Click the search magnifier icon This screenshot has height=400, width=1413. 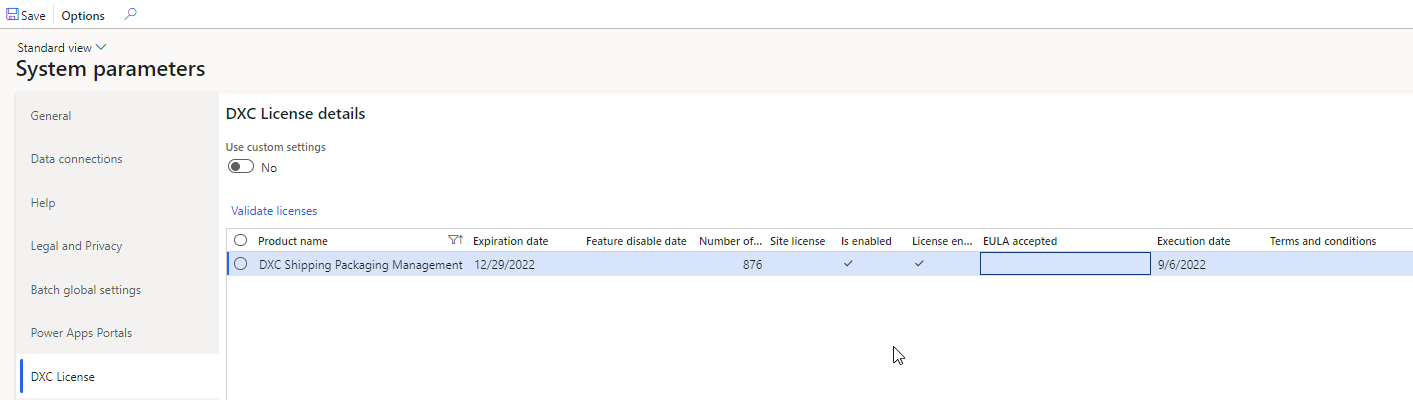pos(130,15)
